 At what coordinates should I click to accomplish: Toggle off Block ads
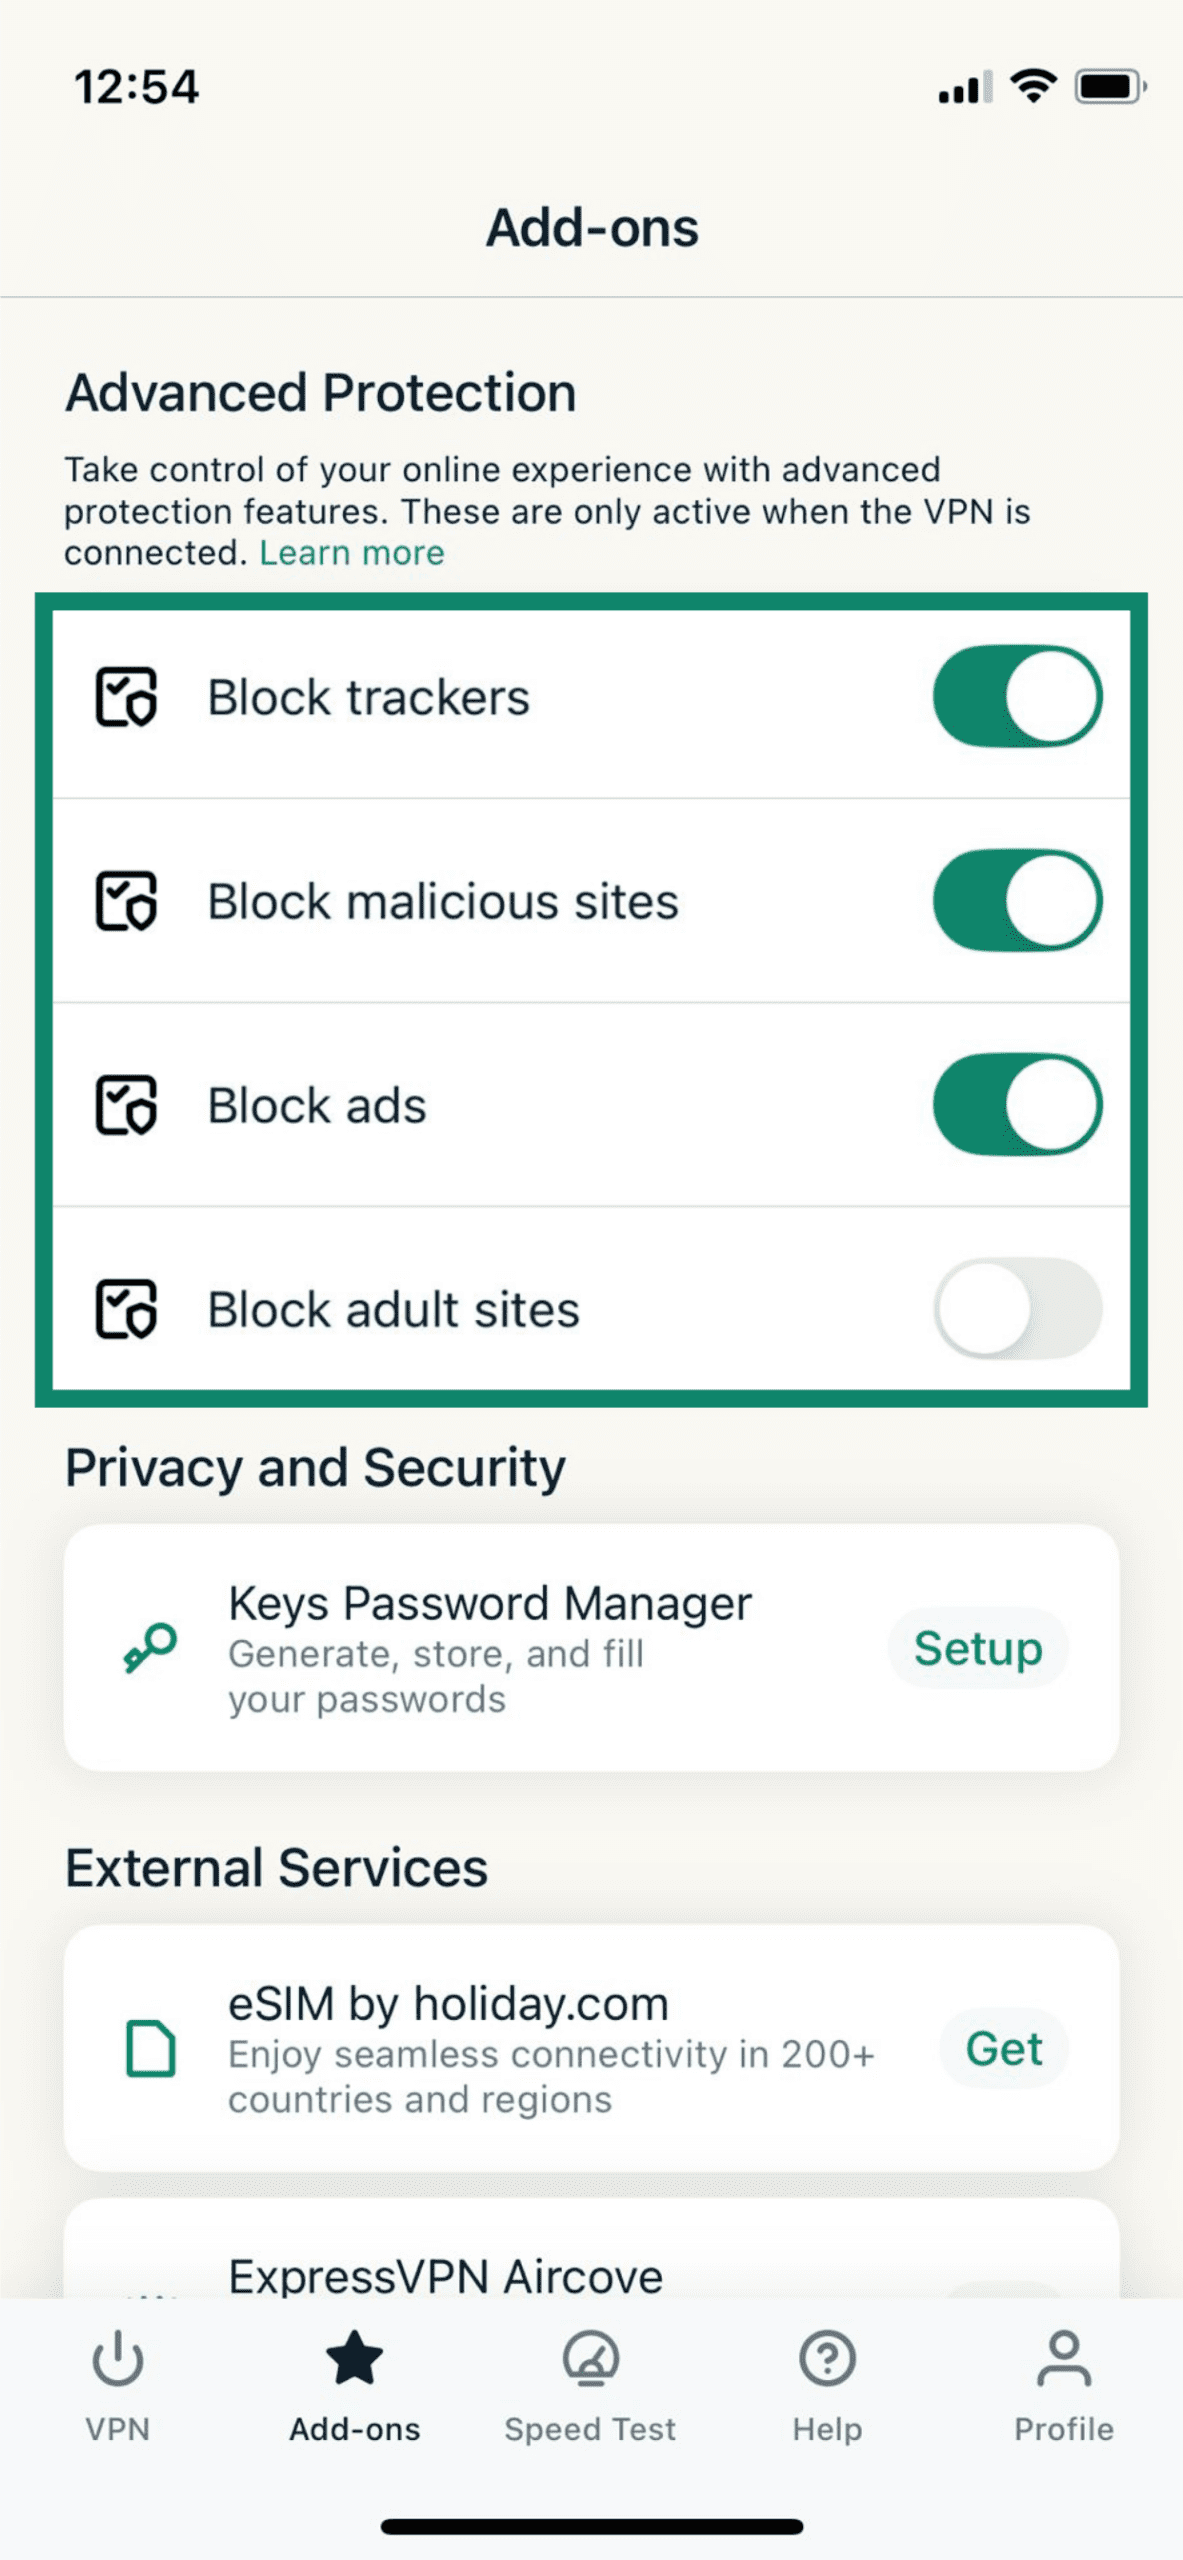(x=1015, y=1105)
